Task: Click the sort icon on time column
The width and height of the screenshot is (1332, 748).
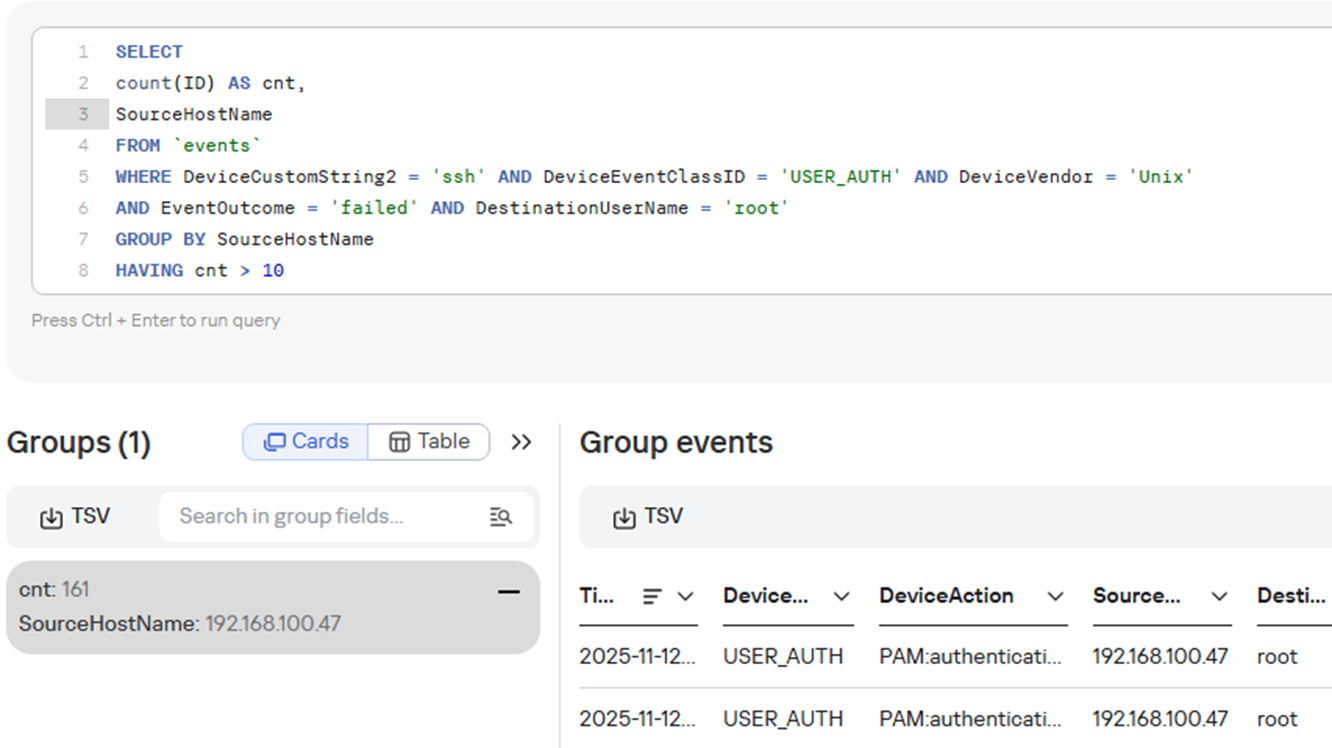Action: (x=652, y=597)
